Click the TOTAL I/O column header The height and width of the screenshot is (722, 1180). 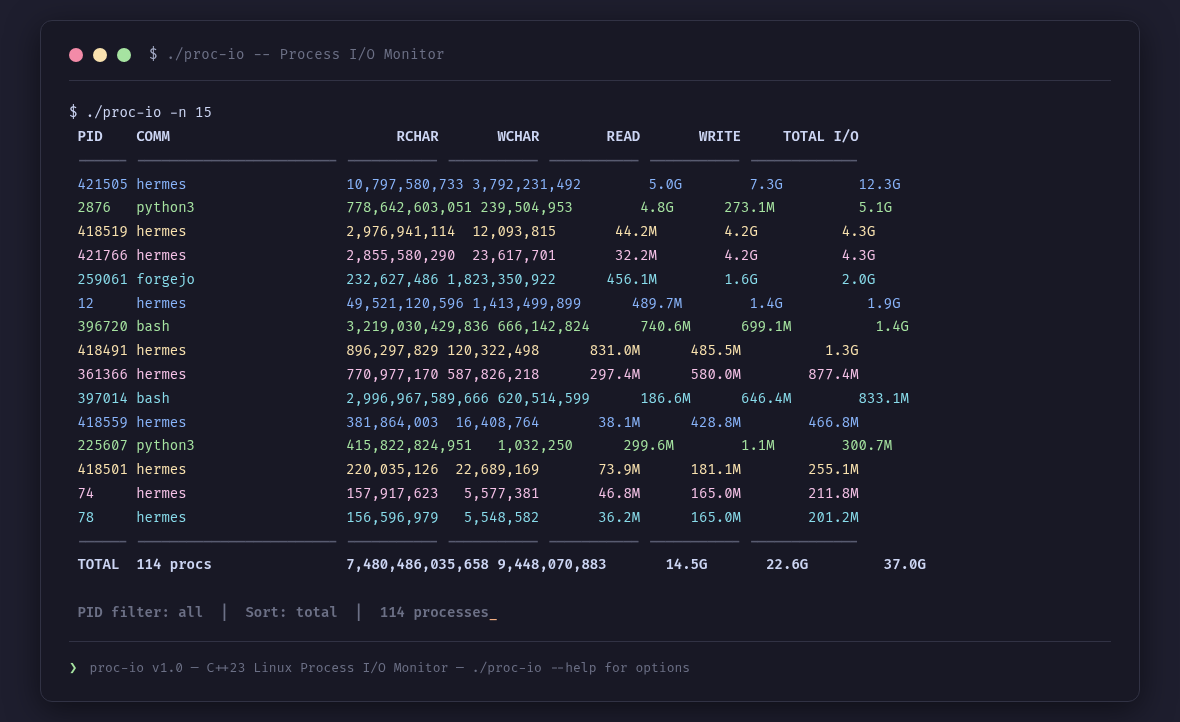tap(820, 136)
